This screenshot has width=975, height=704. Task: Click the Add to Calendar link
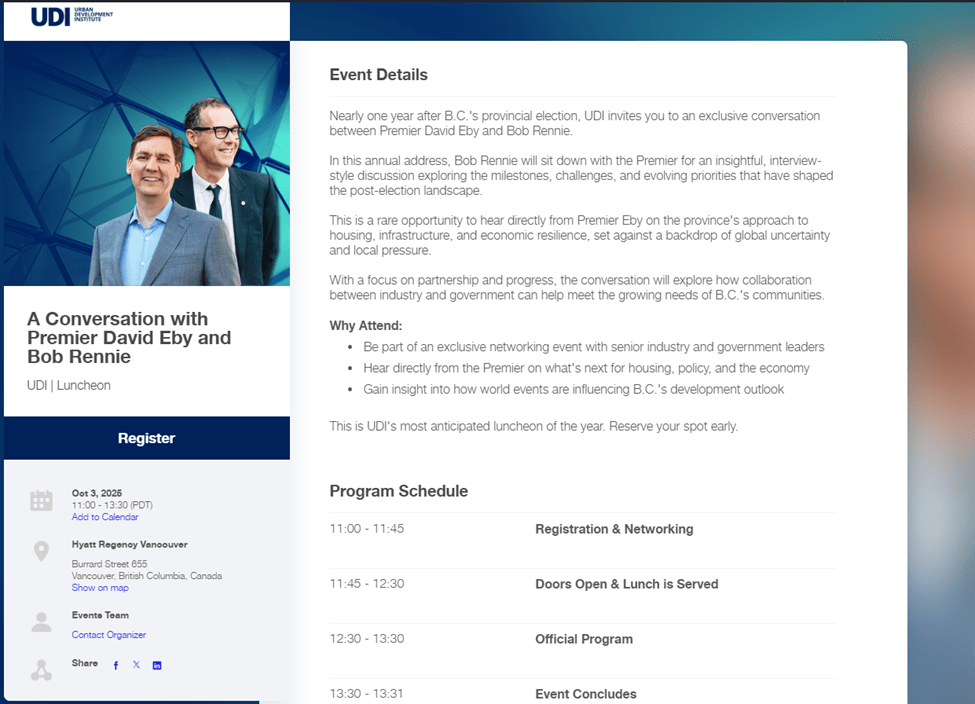[105, 517]
